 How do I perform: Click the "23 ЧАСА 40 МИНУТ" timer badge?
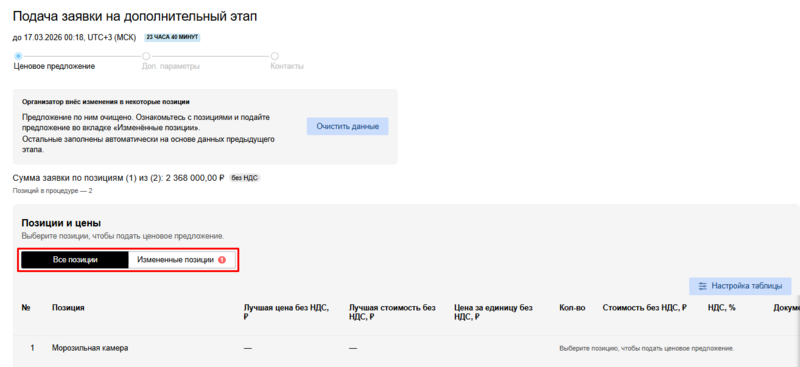tap(172, 37)
